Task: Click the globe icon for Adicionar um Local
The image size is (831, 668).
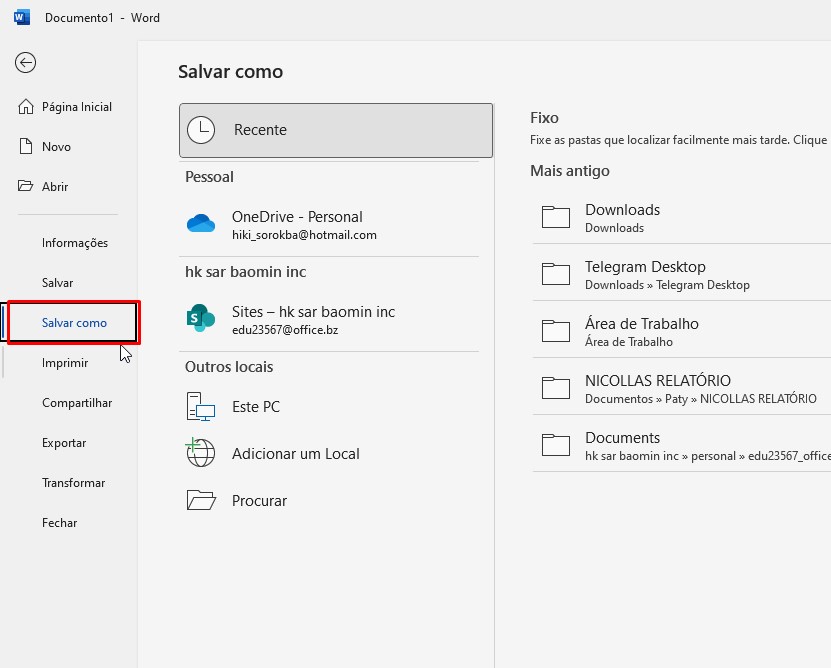Action: pyautogui.click(x=201, y=453)
